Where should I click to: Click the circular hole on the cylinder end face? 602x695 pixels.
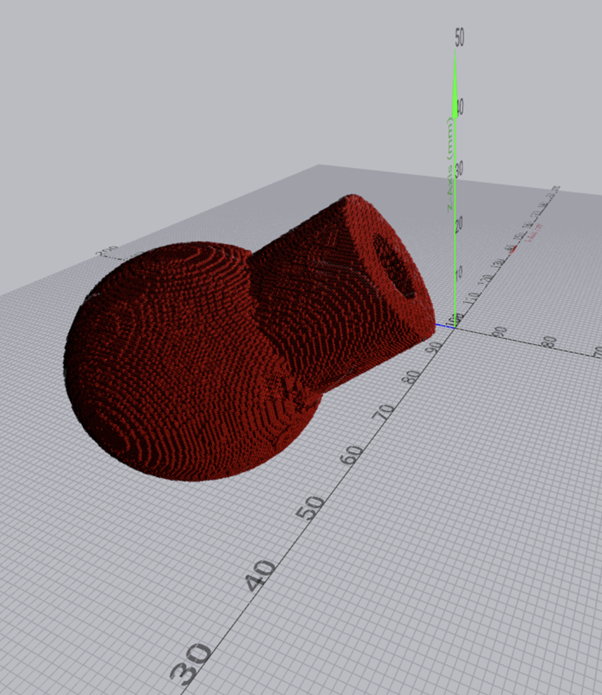(396, 267)
